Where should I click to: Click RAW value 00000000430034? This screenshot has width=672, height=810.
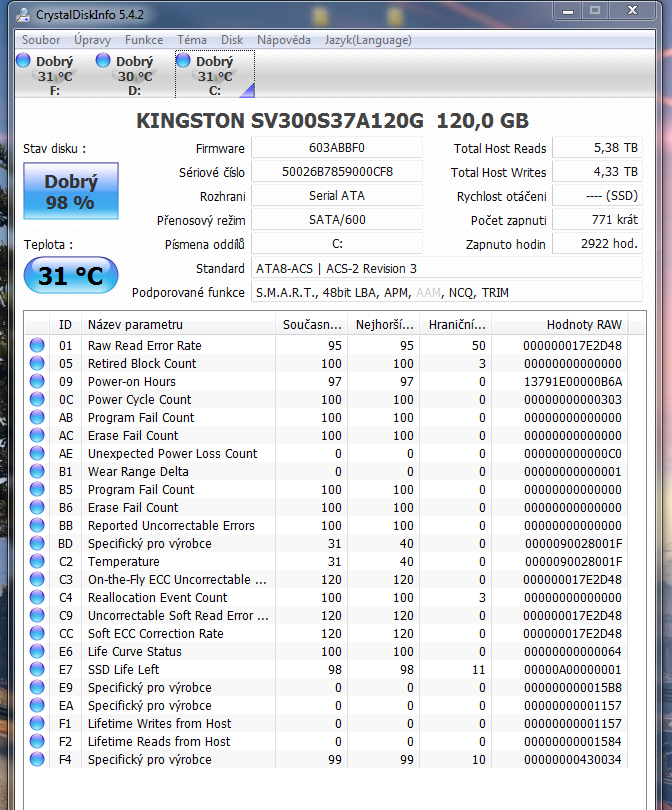pyautogui.click(x=572, y=759)
